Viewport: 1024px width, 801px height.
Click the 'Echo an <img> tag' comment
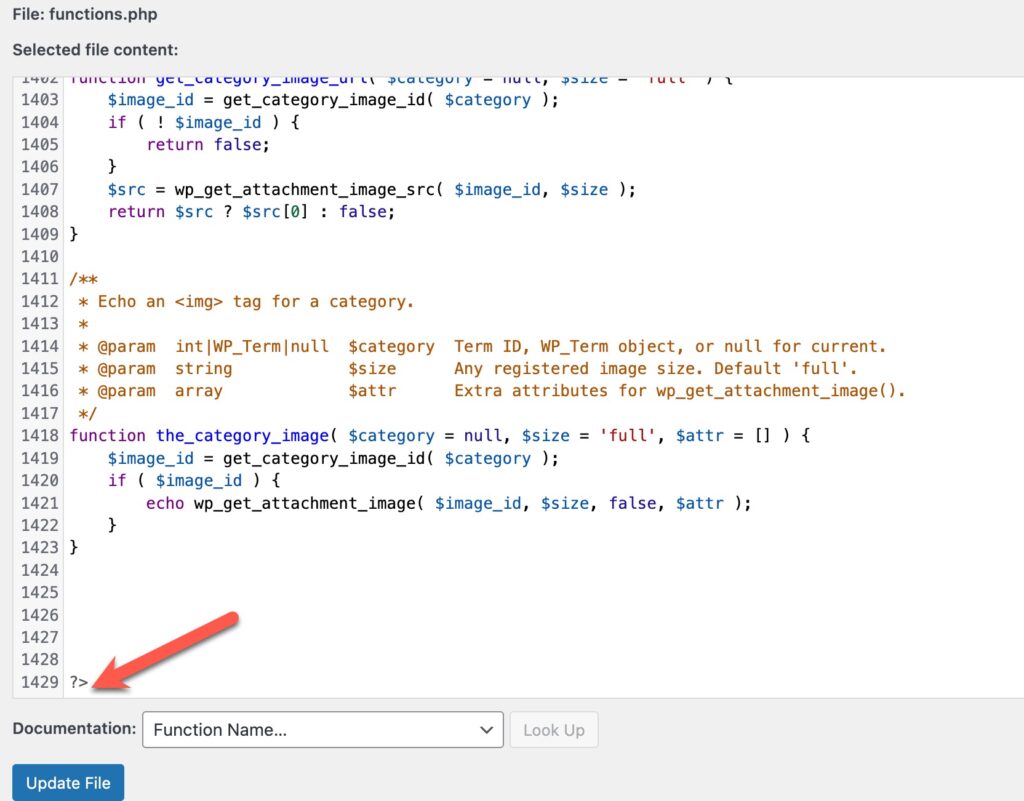click(255, 302)
